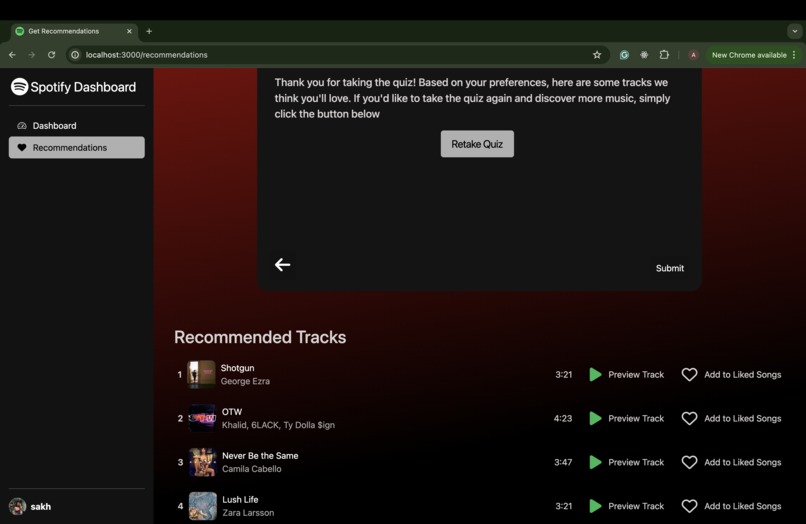Open the Dashboard sidebar item
The image size is (806, 524).
coord(77,125)
